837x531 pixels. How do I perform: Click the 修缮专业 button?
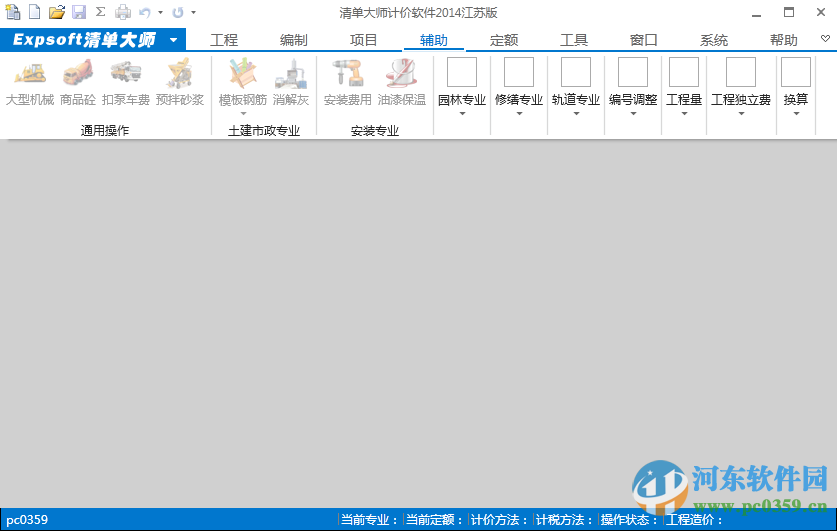pos(519,83)
